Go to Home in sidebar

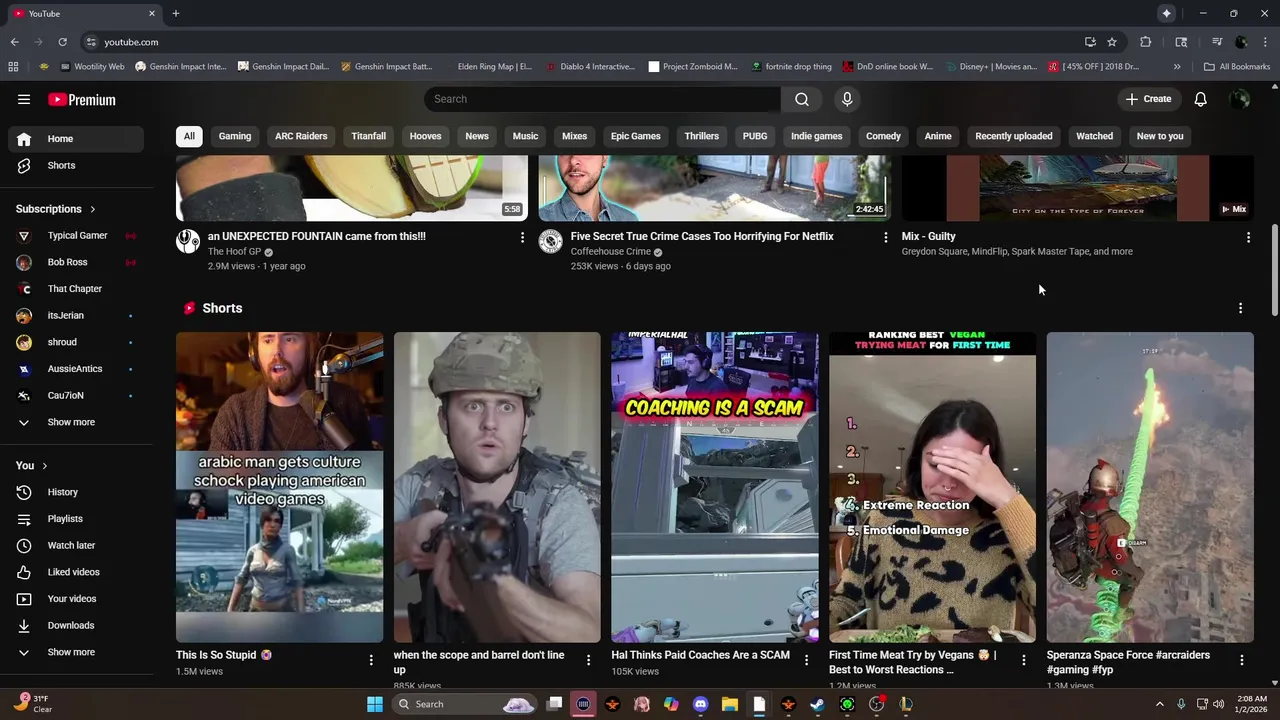76,139
